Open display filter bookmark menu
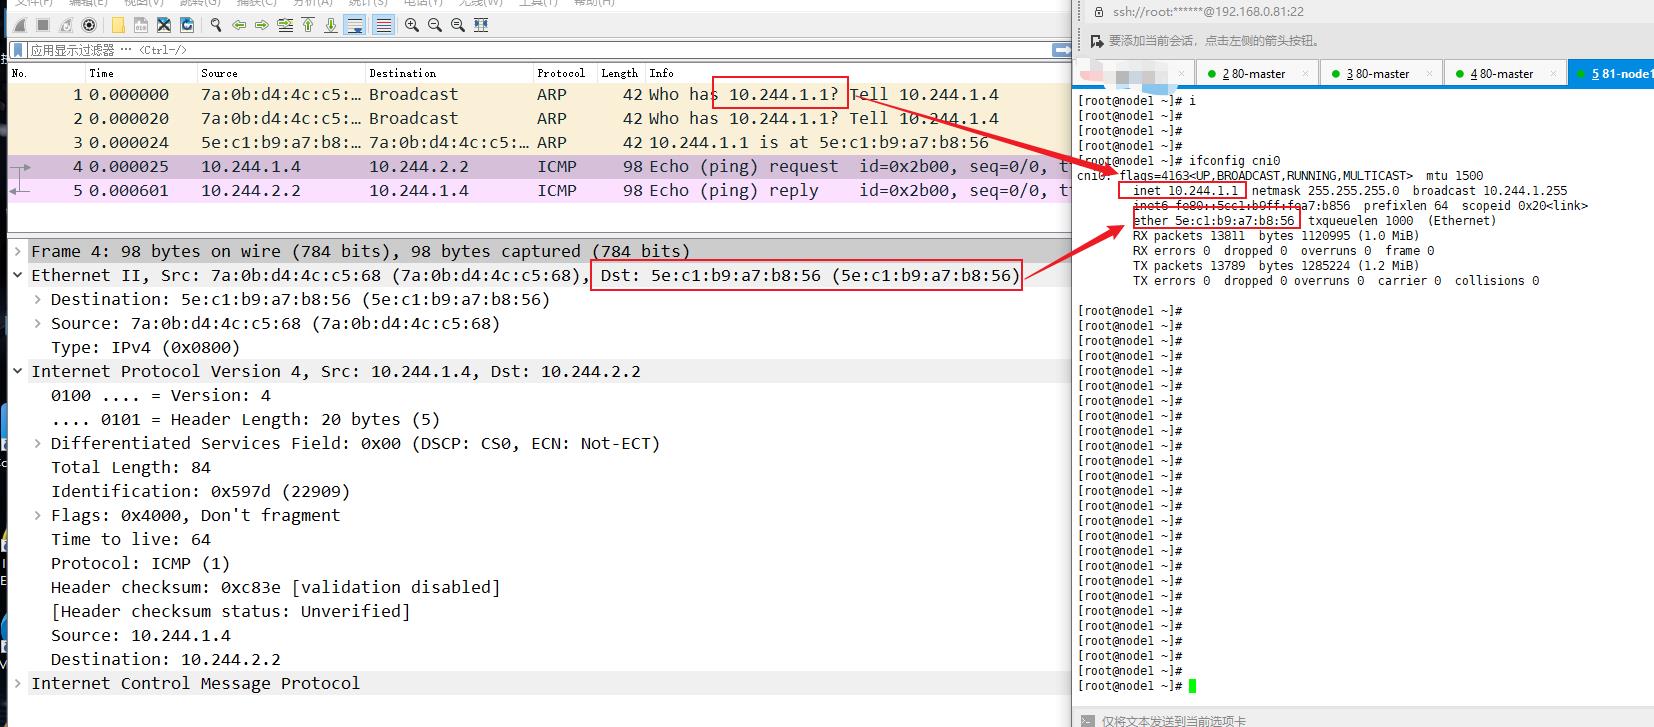 coord(18,50)
